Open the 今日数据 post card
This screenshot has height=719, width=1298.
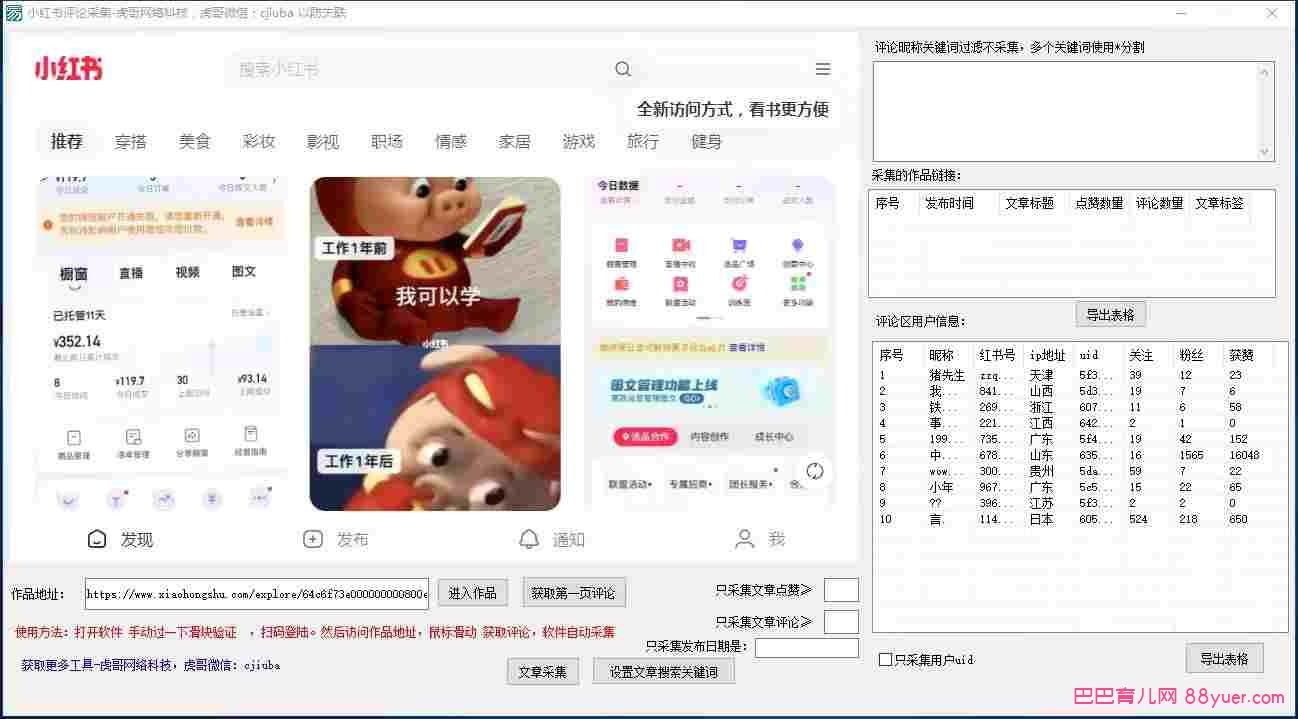pyautogui.click(x=710, y=344)
